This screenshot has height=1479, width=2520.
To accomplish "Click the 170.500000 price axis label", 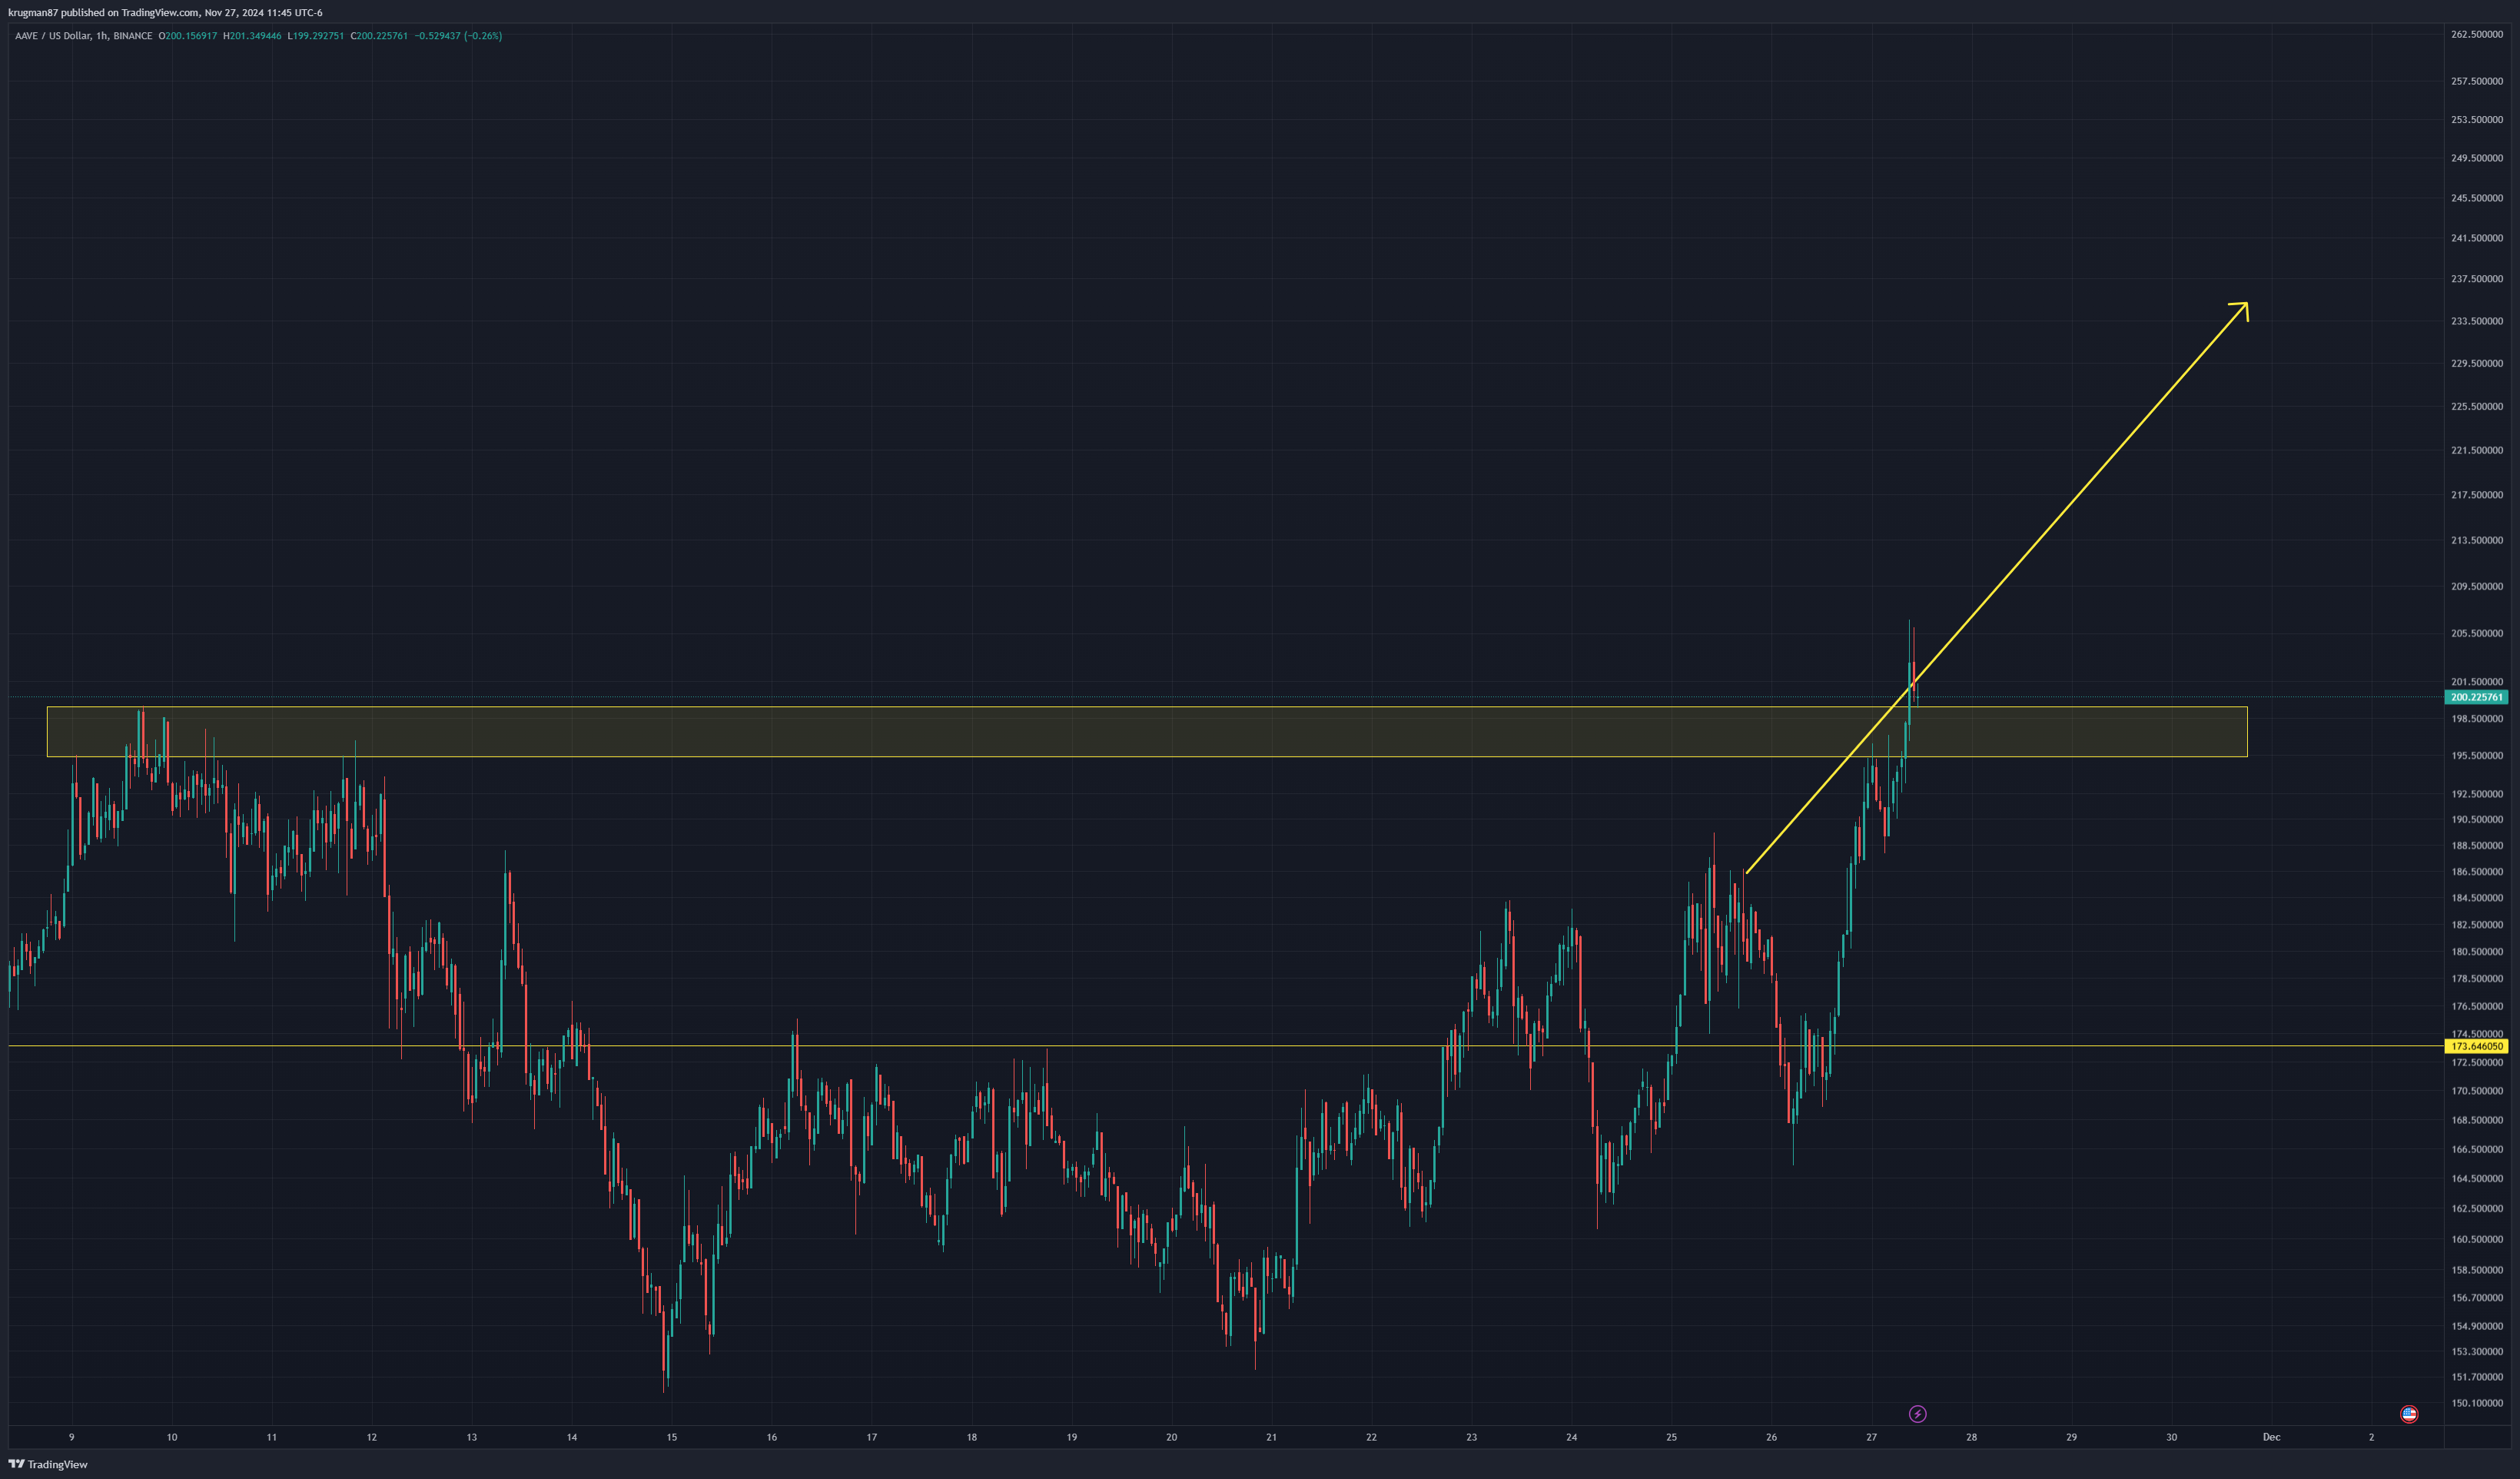I will (x=2477, y=1091).
